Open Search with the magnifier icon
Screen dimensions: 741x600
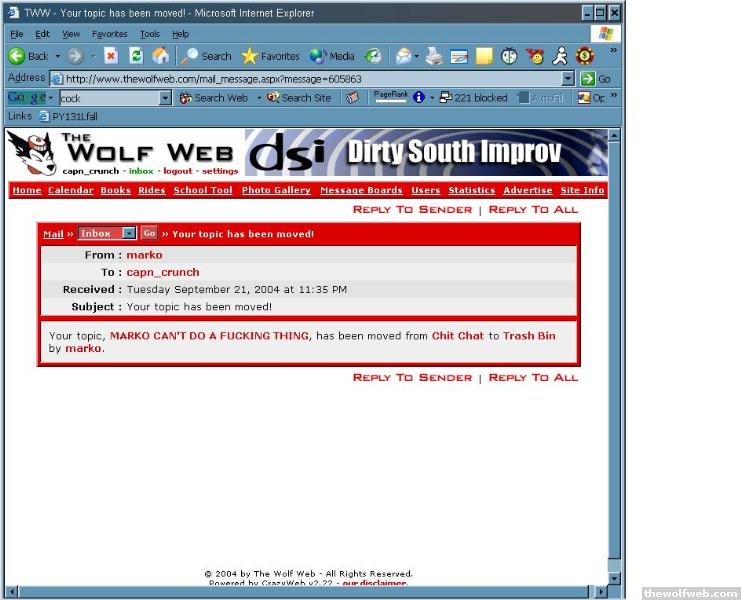click(x=207, y=56)
